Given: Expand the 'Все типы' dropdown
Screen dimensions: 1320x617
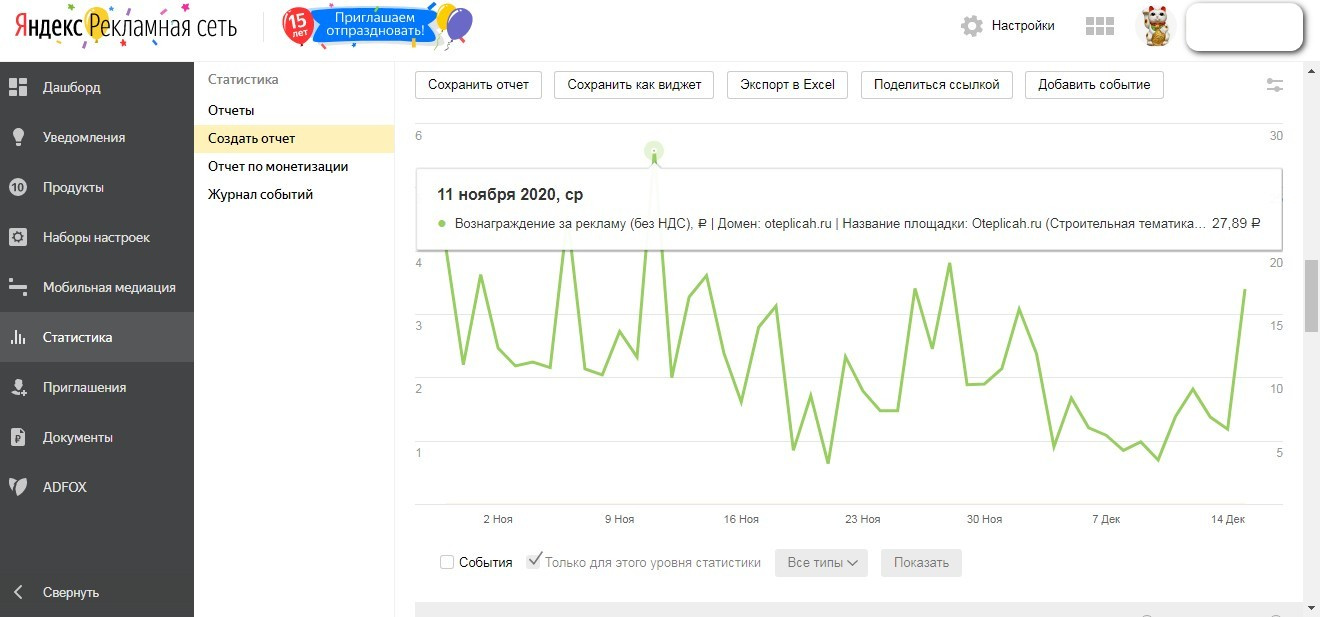Looking at the screenshot, I should 822,562.
